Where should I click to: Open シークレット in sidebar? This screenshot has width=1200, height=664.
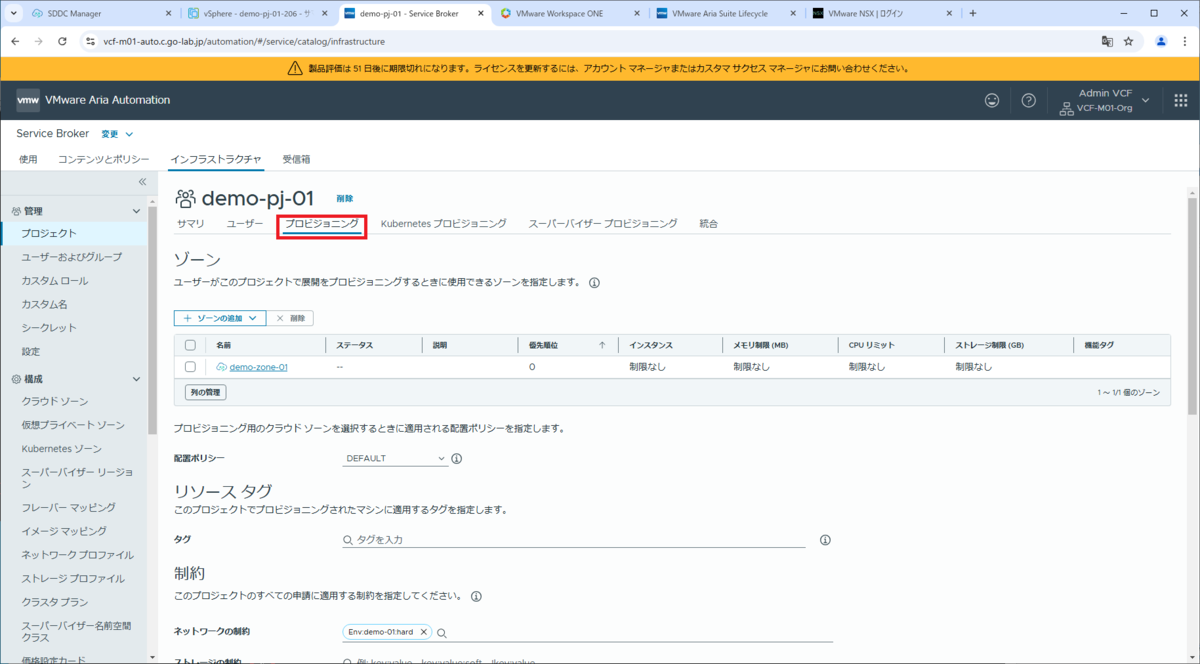[x=49, y=328]
